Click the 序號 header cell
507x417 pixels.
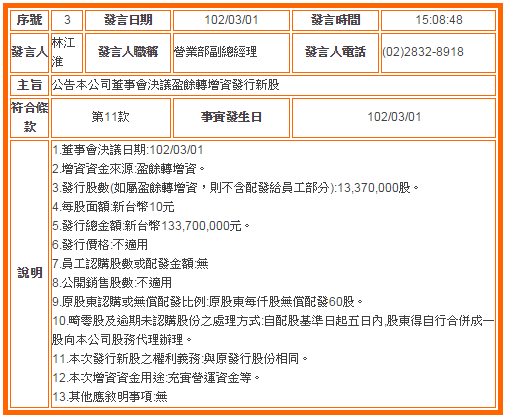click(29, 20)
